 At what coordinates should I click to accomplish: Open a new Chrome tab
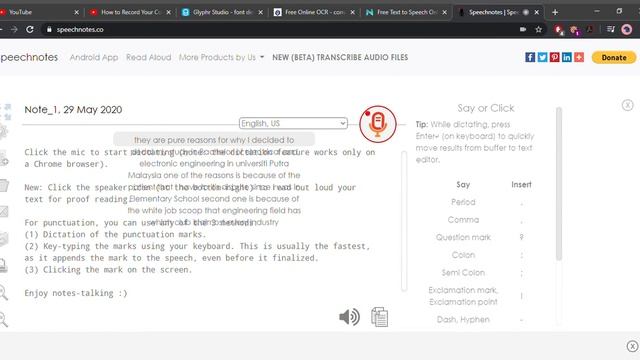pos(555,12)
